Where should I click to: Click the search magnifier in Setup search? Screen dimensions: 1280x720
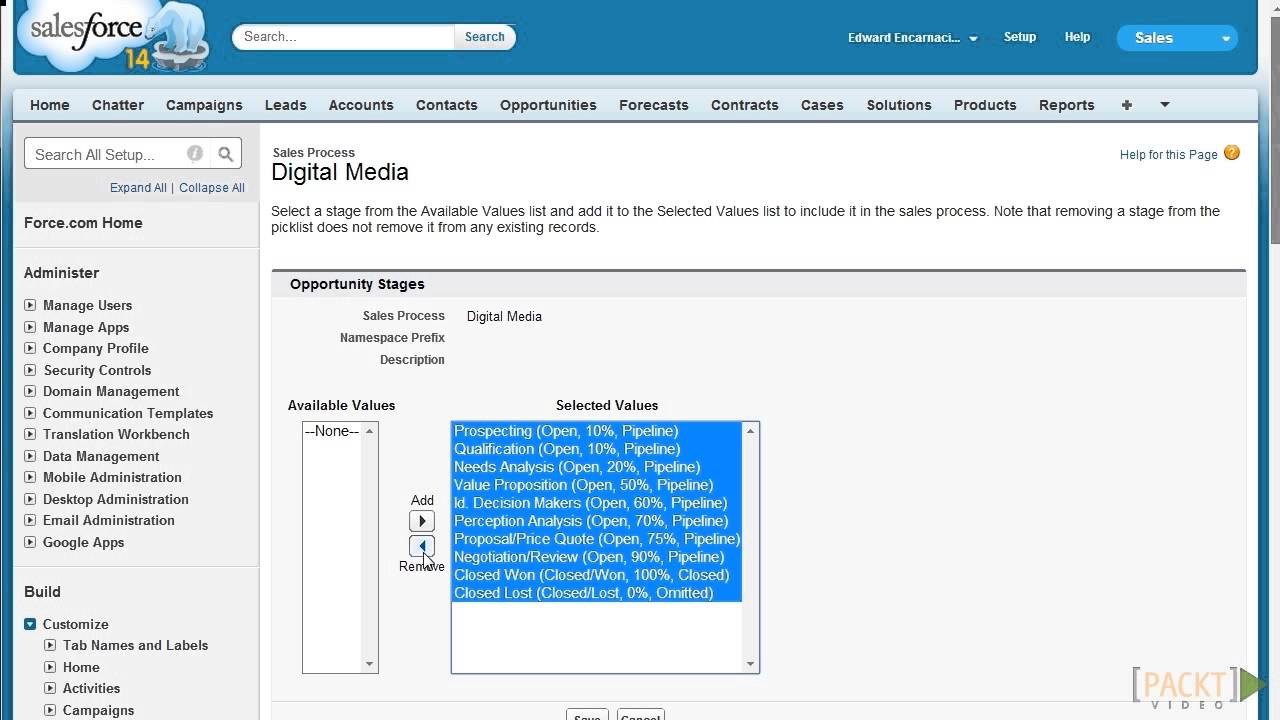point(226,154)
